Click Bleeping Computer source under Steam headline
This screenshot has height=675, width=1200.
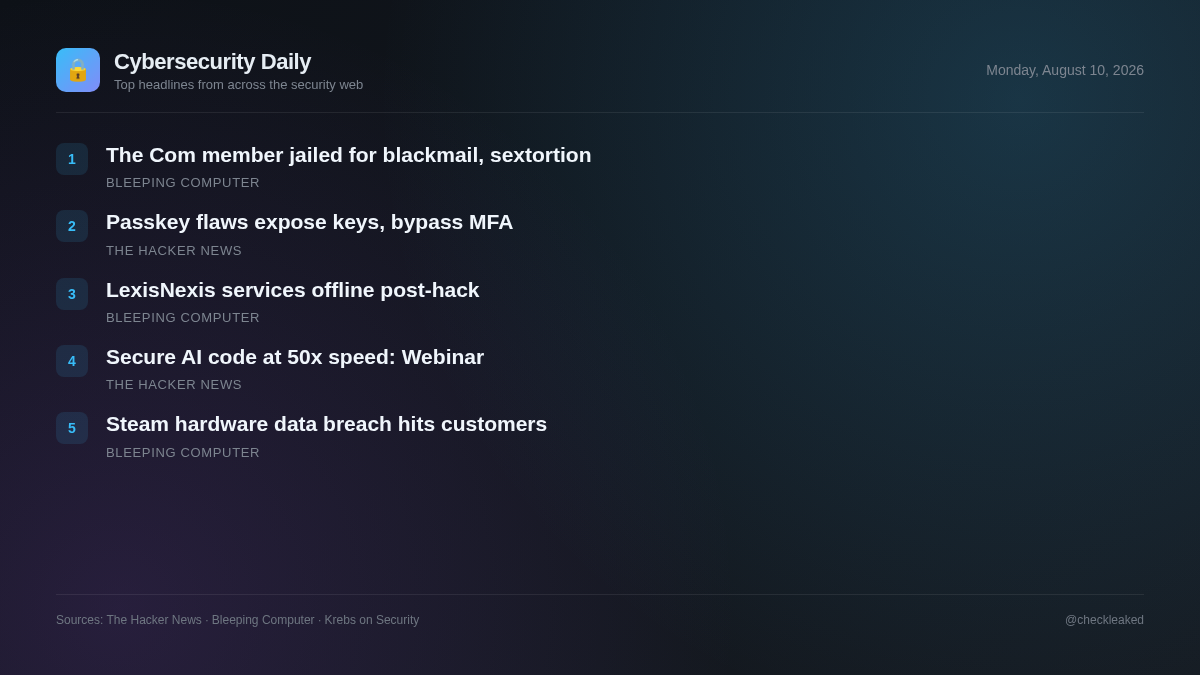coord(183,453)
